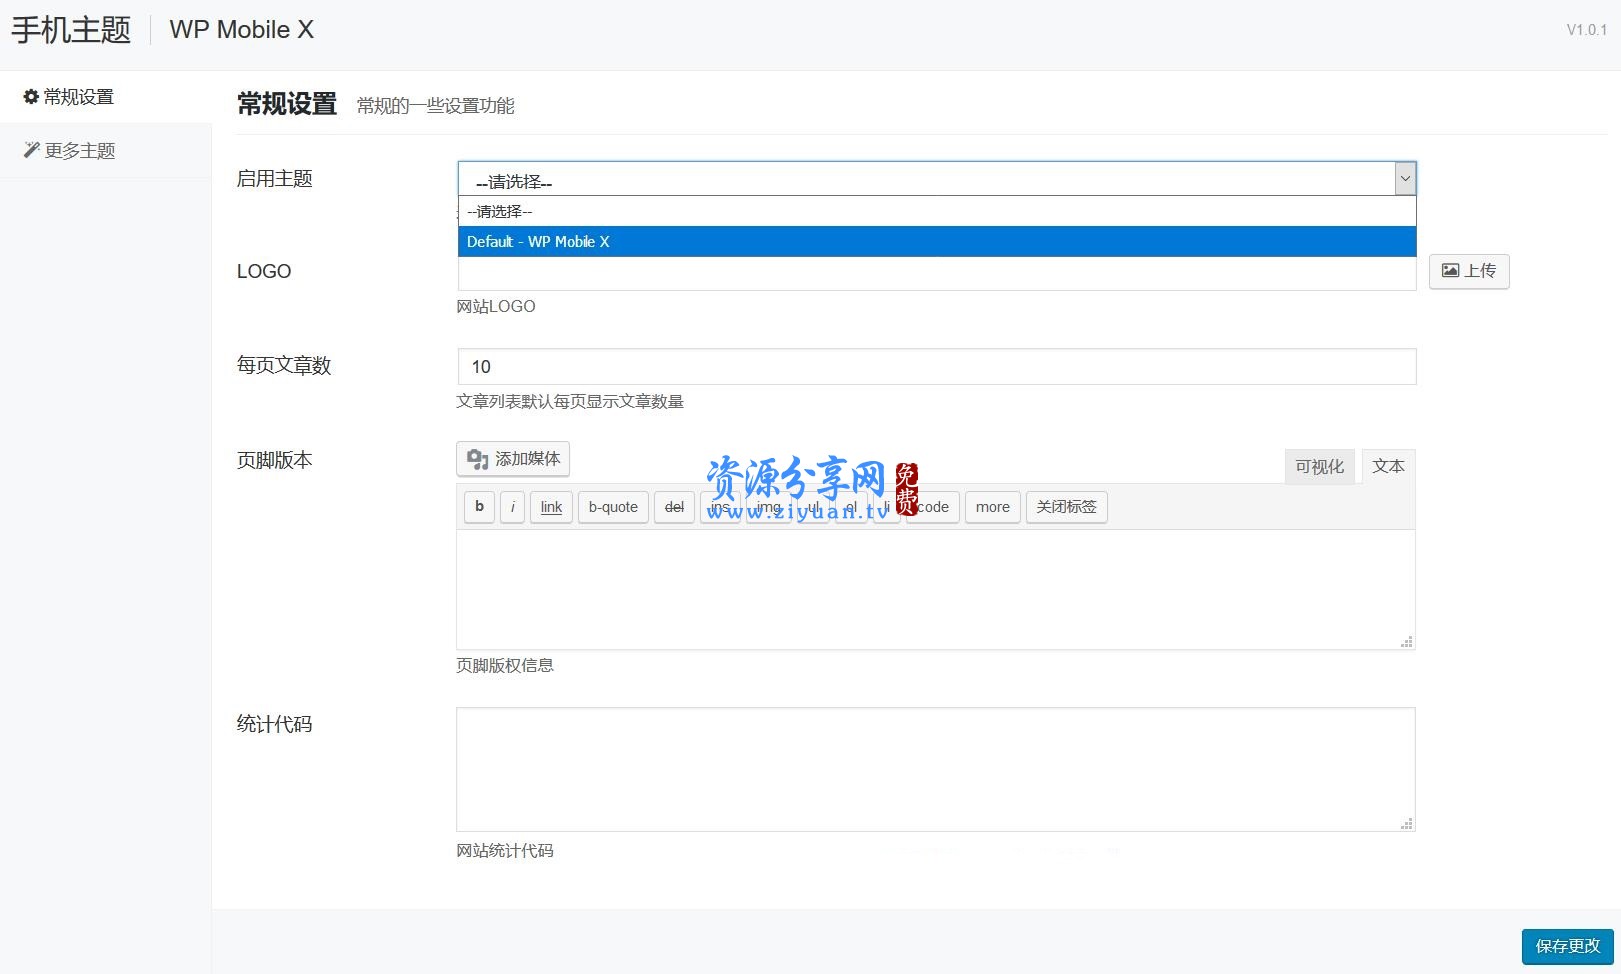The image size is (1621, 974).
Task: Open the 常规设置 sidebar section
Action: point(68,97)
